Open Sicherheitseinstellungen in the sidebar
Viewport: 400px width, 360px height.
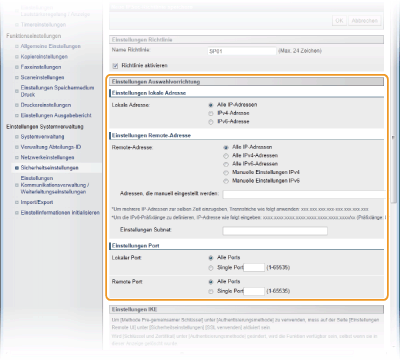coord(49,168)
